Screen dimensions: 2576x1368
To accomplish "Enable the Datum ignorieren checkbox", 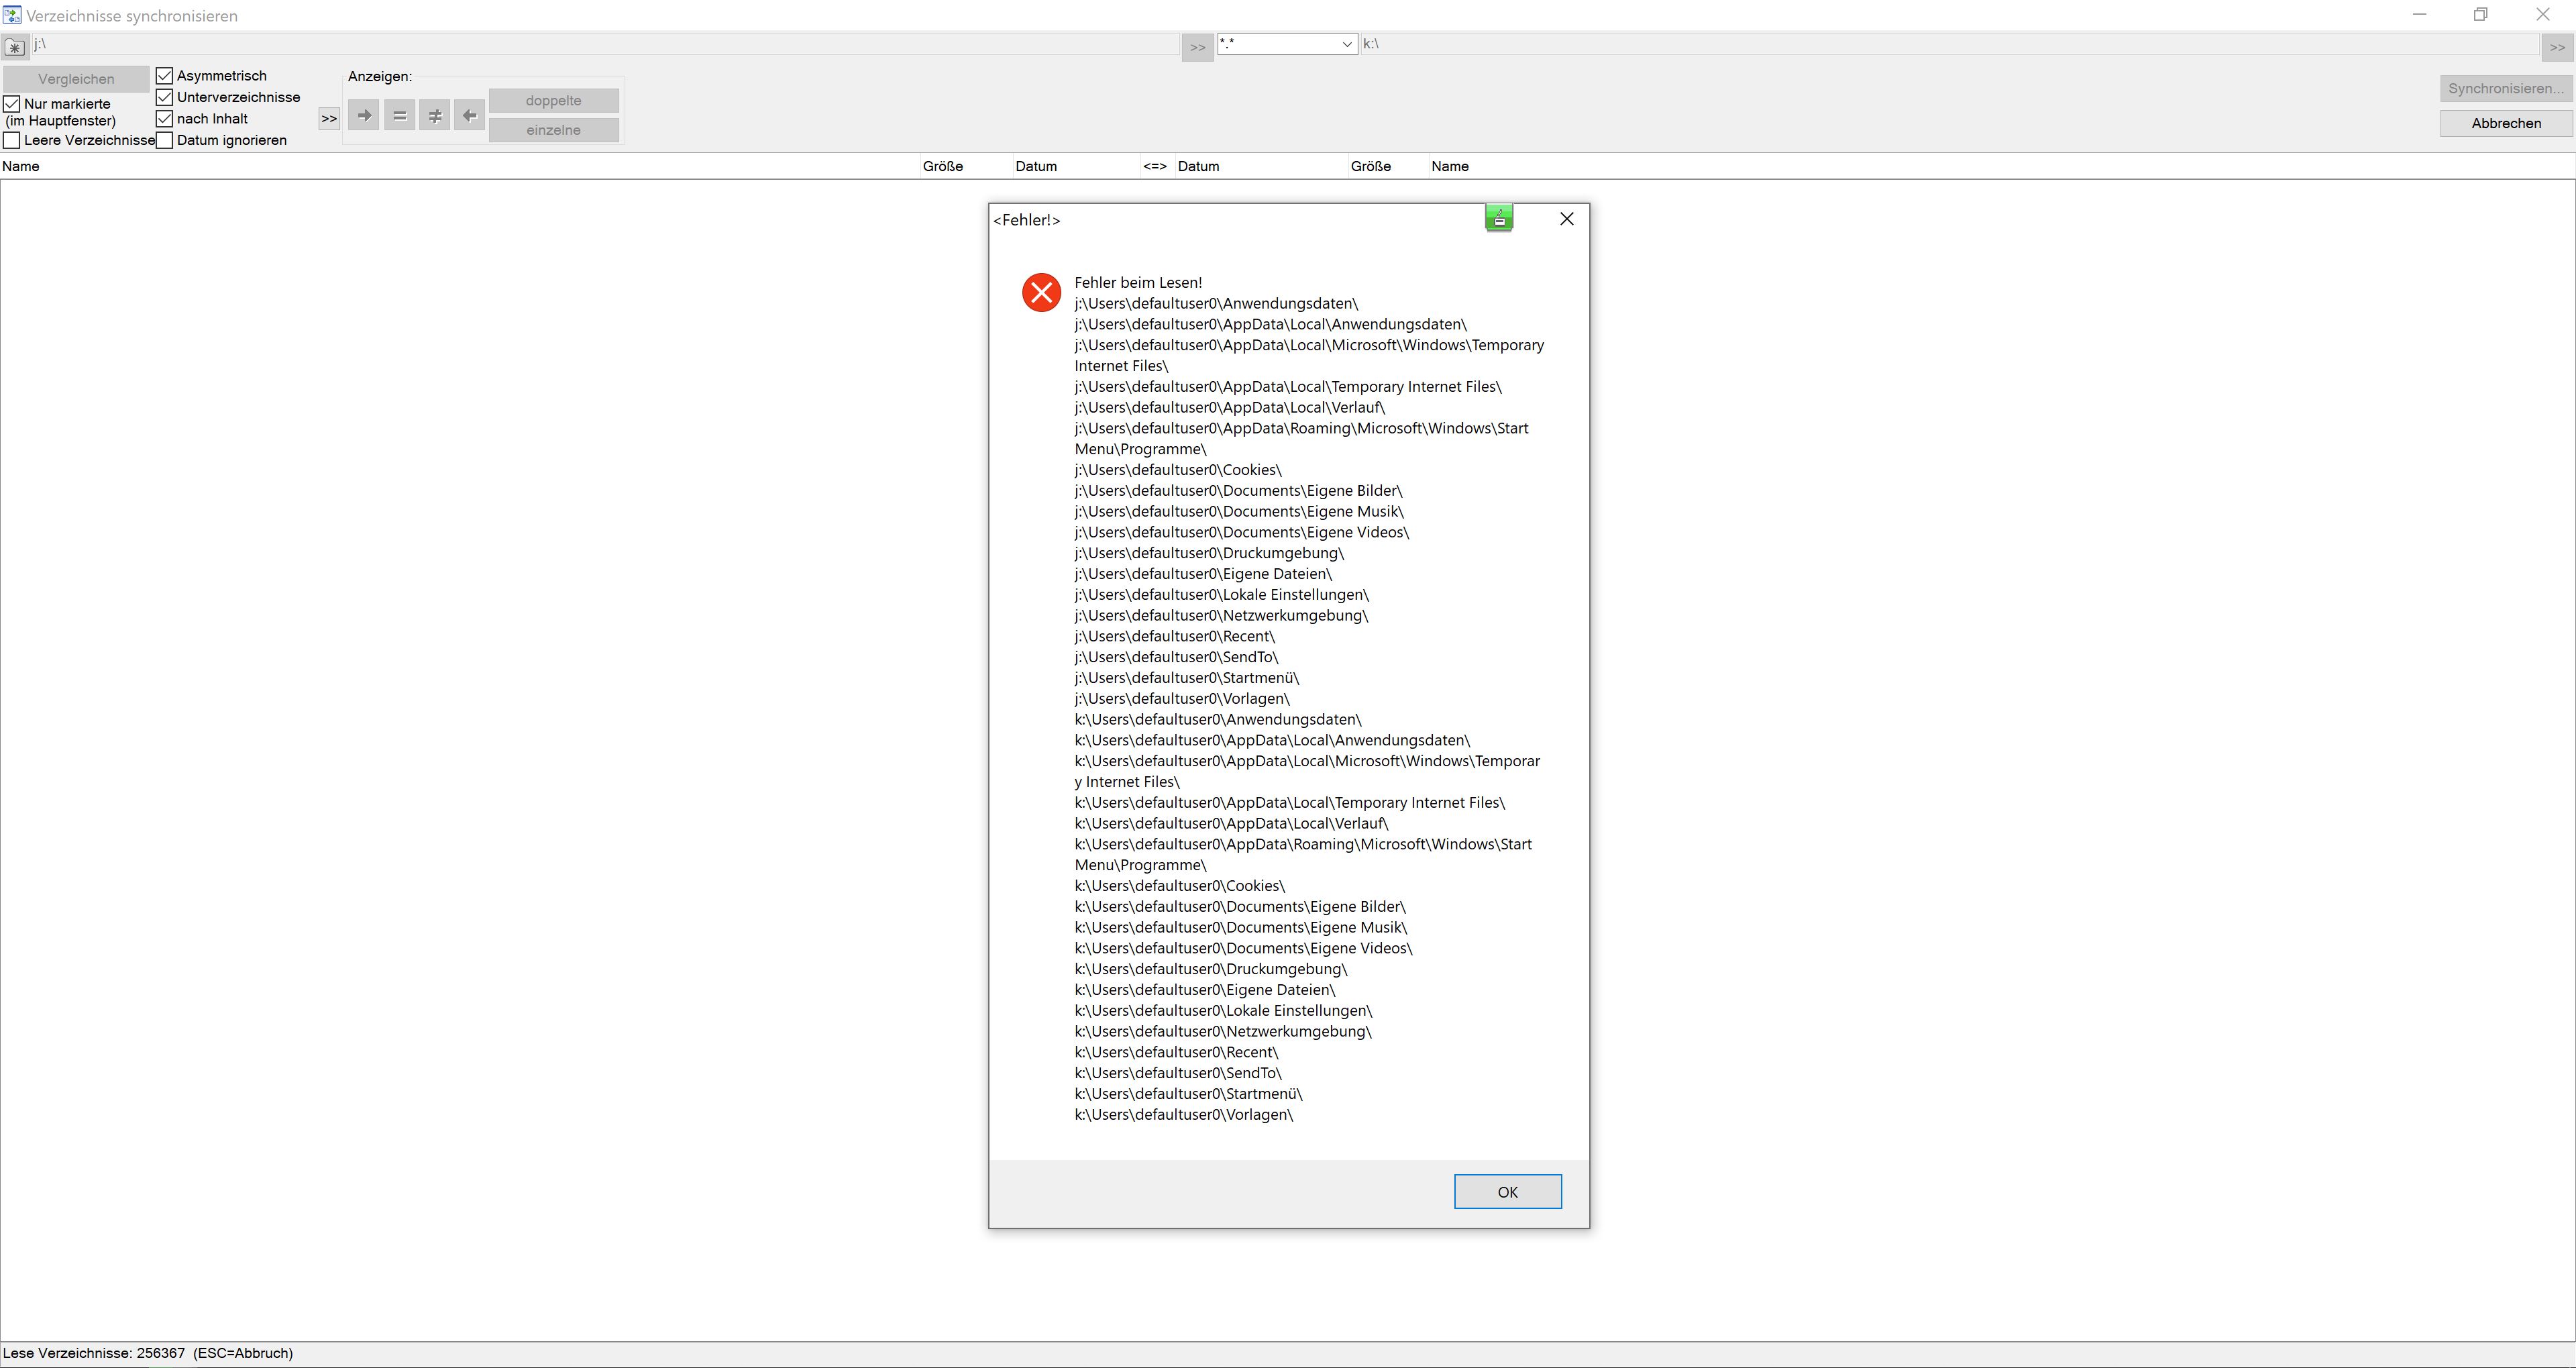I will click(x=165, y=140).
